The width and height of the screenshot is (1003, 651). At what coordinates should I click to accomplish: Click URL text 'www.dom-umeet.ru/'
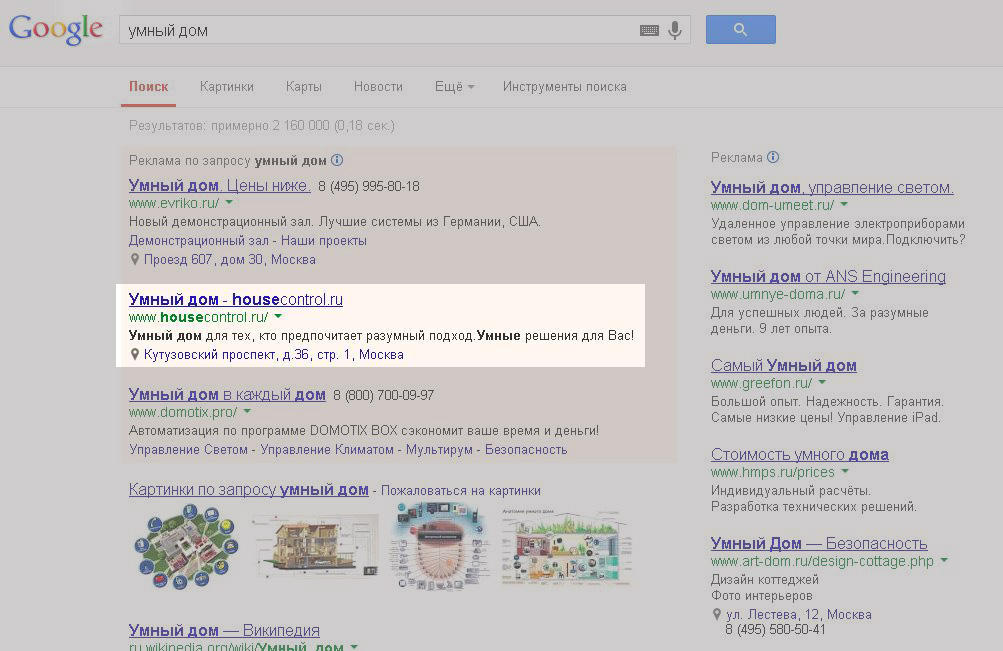pyautogui.click(x=773, y=205)
